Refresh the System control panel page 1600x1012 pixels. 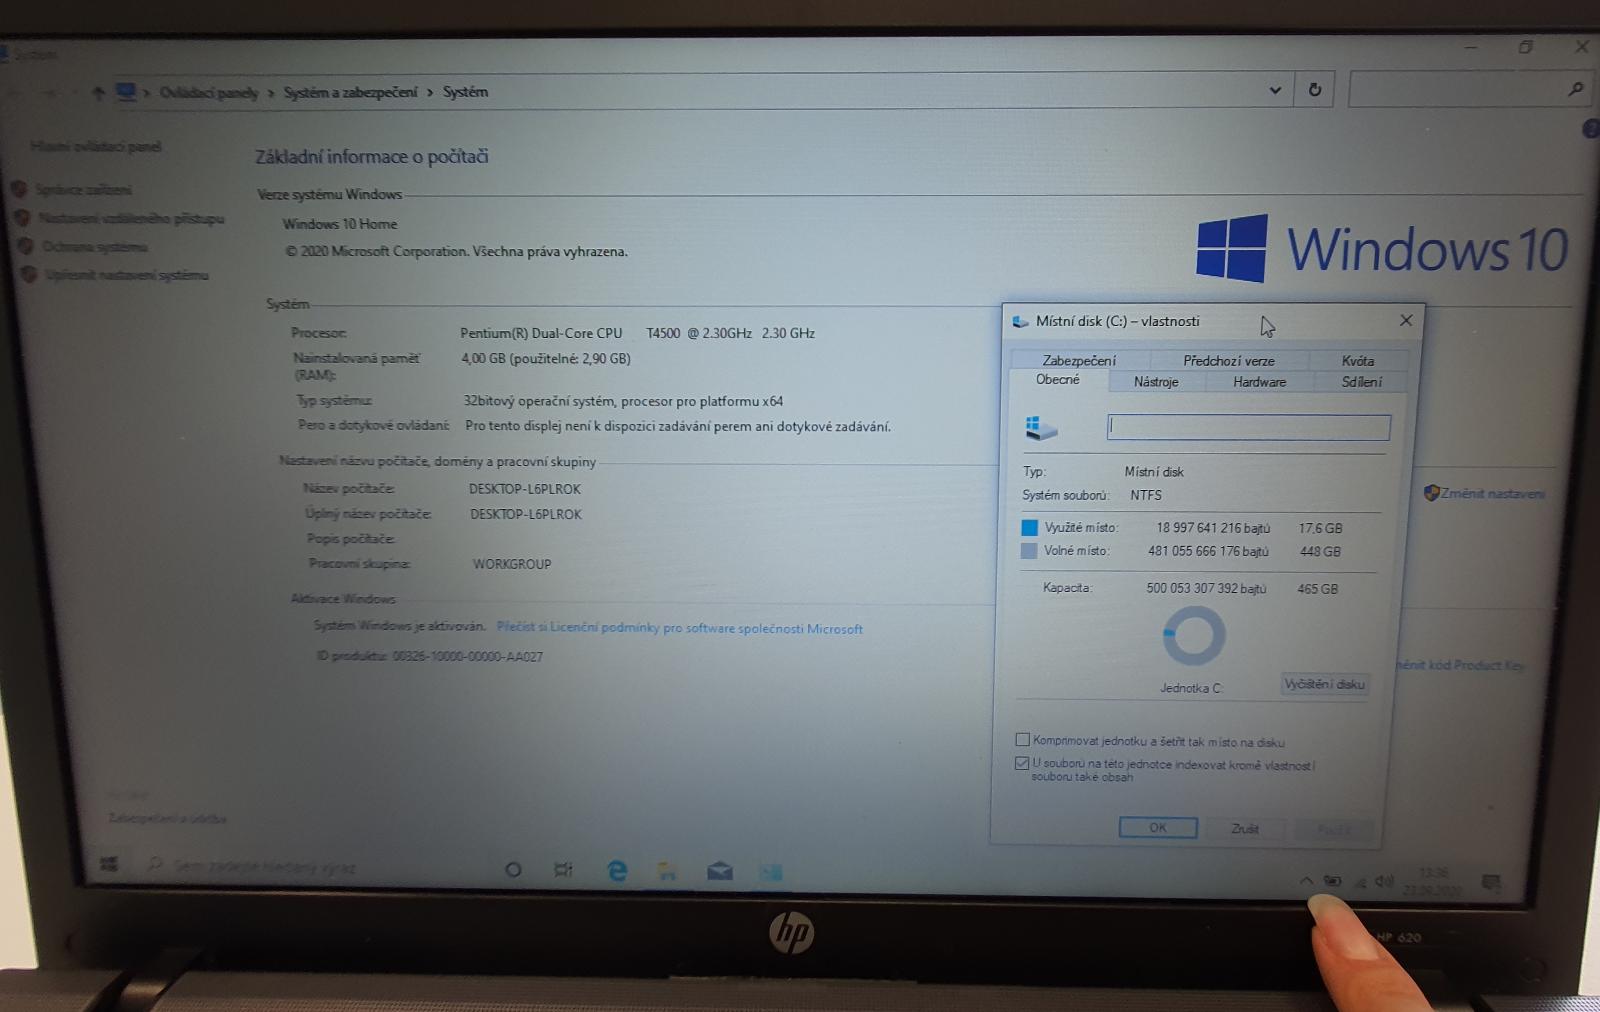[x=1315, y=90]
